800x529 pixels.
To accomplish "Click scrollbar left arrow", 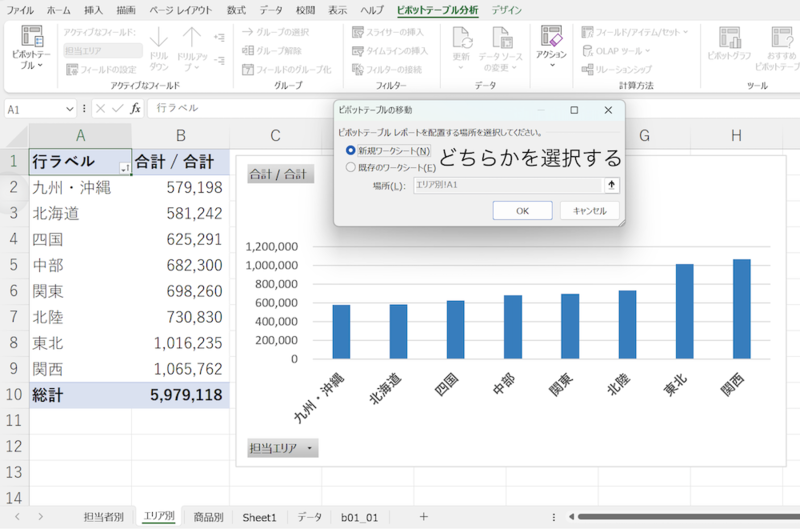I will 571,517.
